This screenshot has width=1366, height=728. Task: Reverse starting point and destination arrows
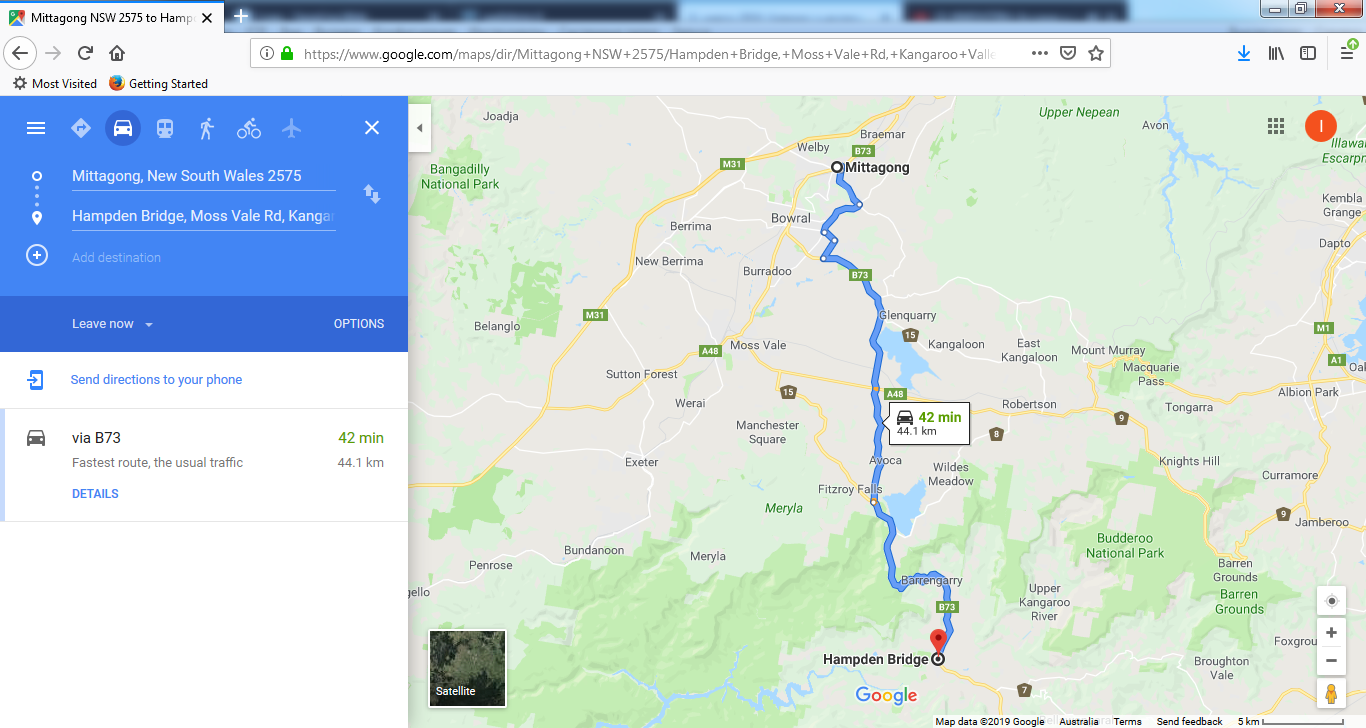[x=372, y=194]
